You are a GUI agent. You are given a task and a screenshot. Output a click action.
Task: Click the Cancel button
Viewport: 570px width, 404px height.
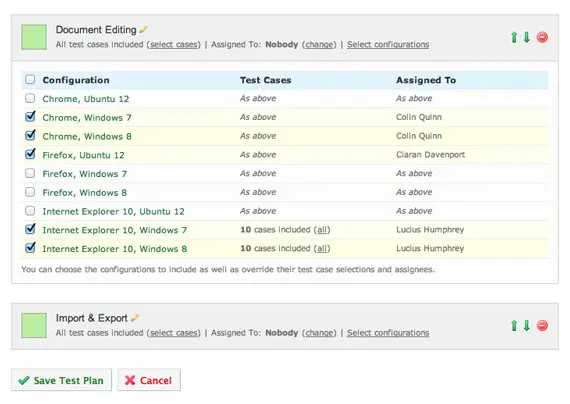(149, 380)
